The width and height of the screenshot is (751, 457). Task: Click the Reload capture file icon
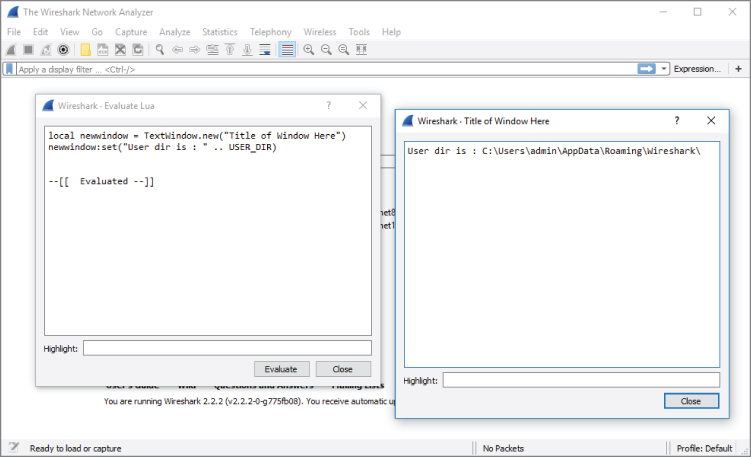(x=138, y=49)
